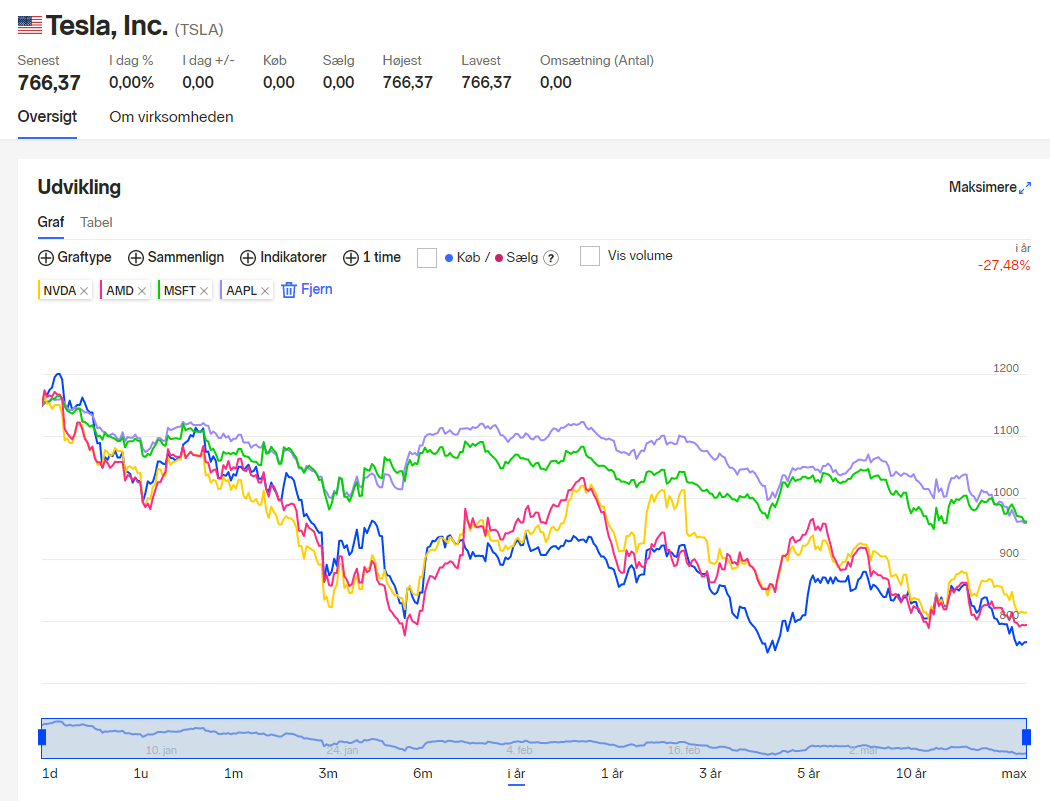Click the 1100 y-axis label
1050x801 pixels.
[1006, 431]
